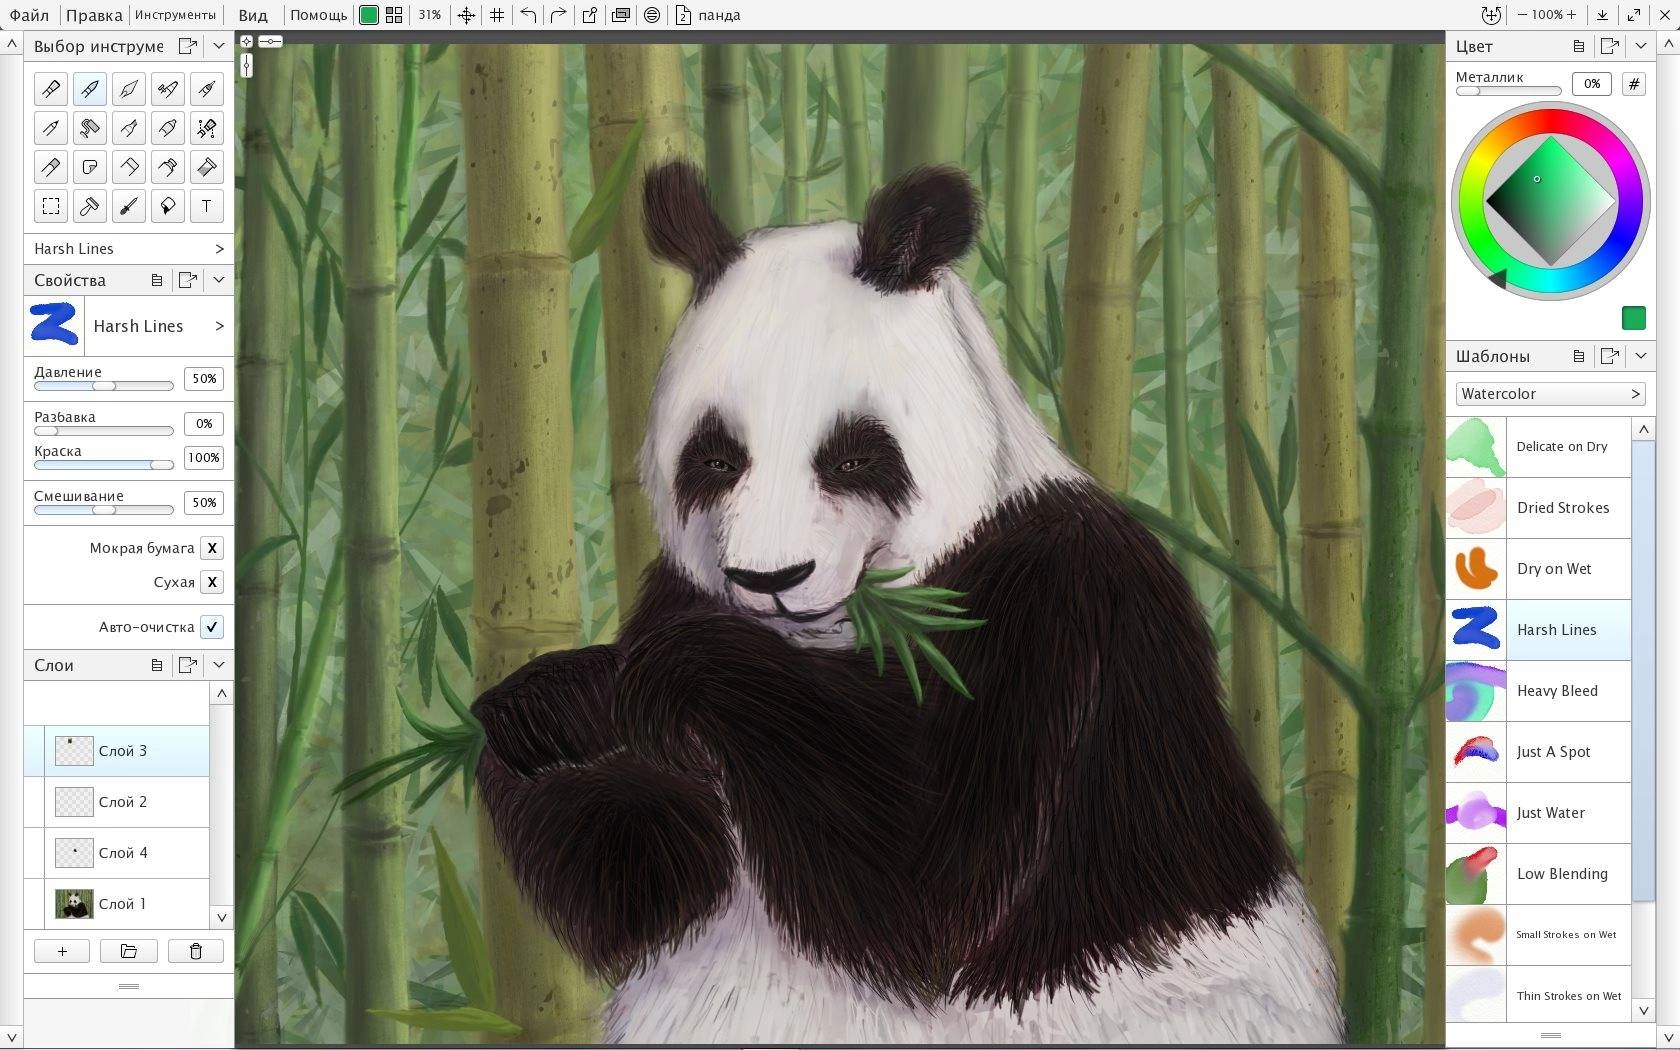Click the Redo arrow in the toolbar
1680x1050 pixels.
[559, 15]
